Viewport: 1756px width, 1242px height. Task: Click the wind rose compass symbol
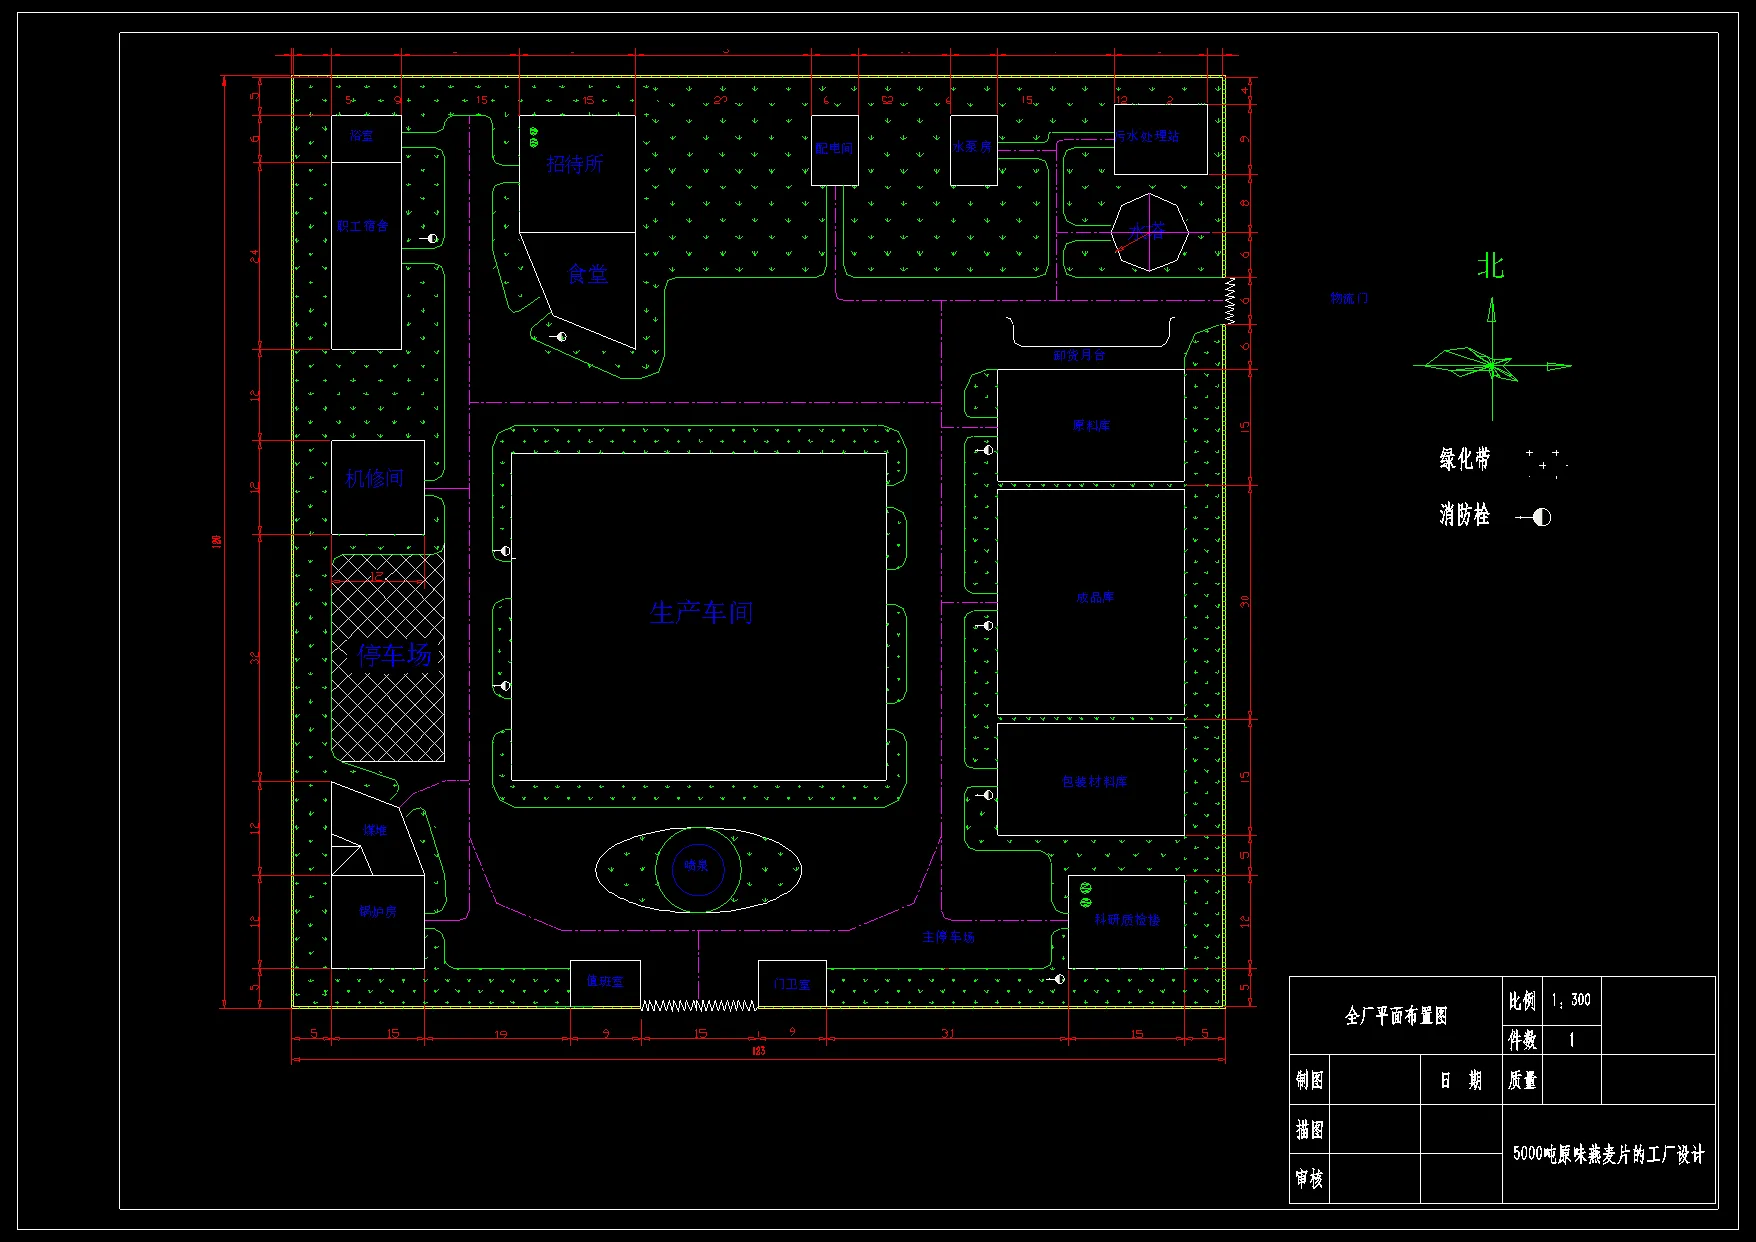[1491, 365]
